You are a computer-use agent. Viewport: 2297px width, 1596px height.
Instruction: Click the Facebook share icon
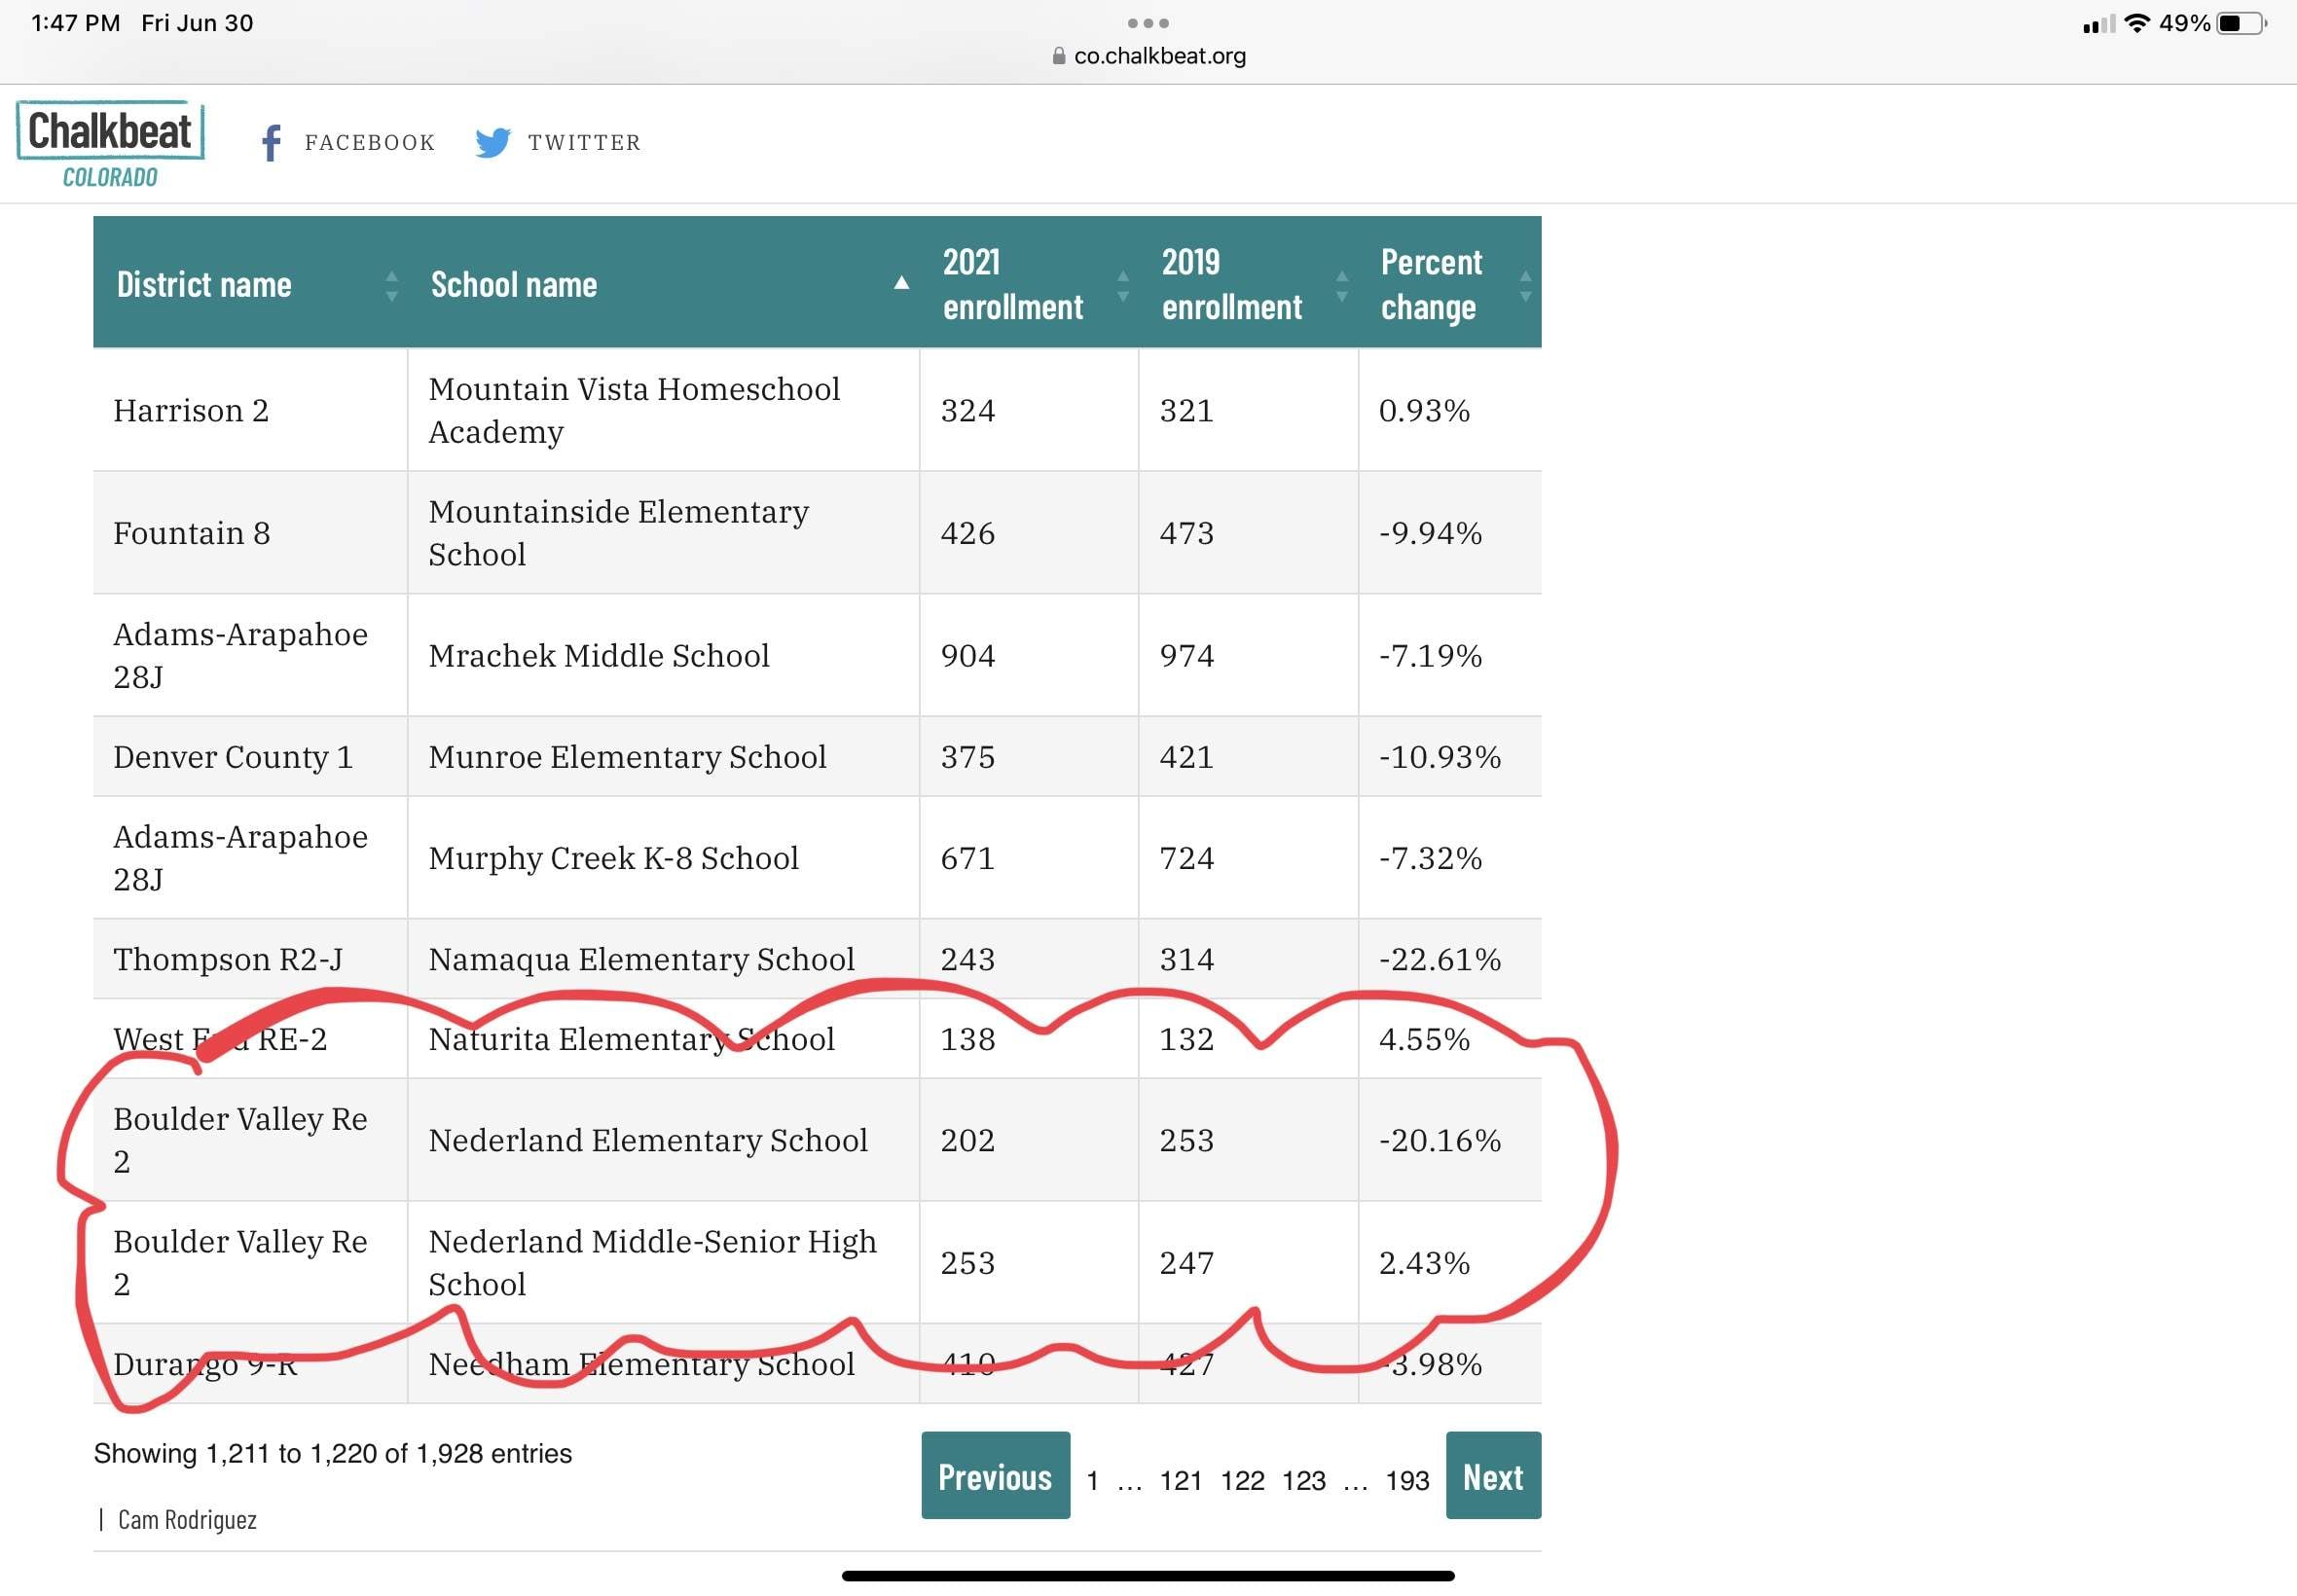pyautogui.click(x=271, y=143)
